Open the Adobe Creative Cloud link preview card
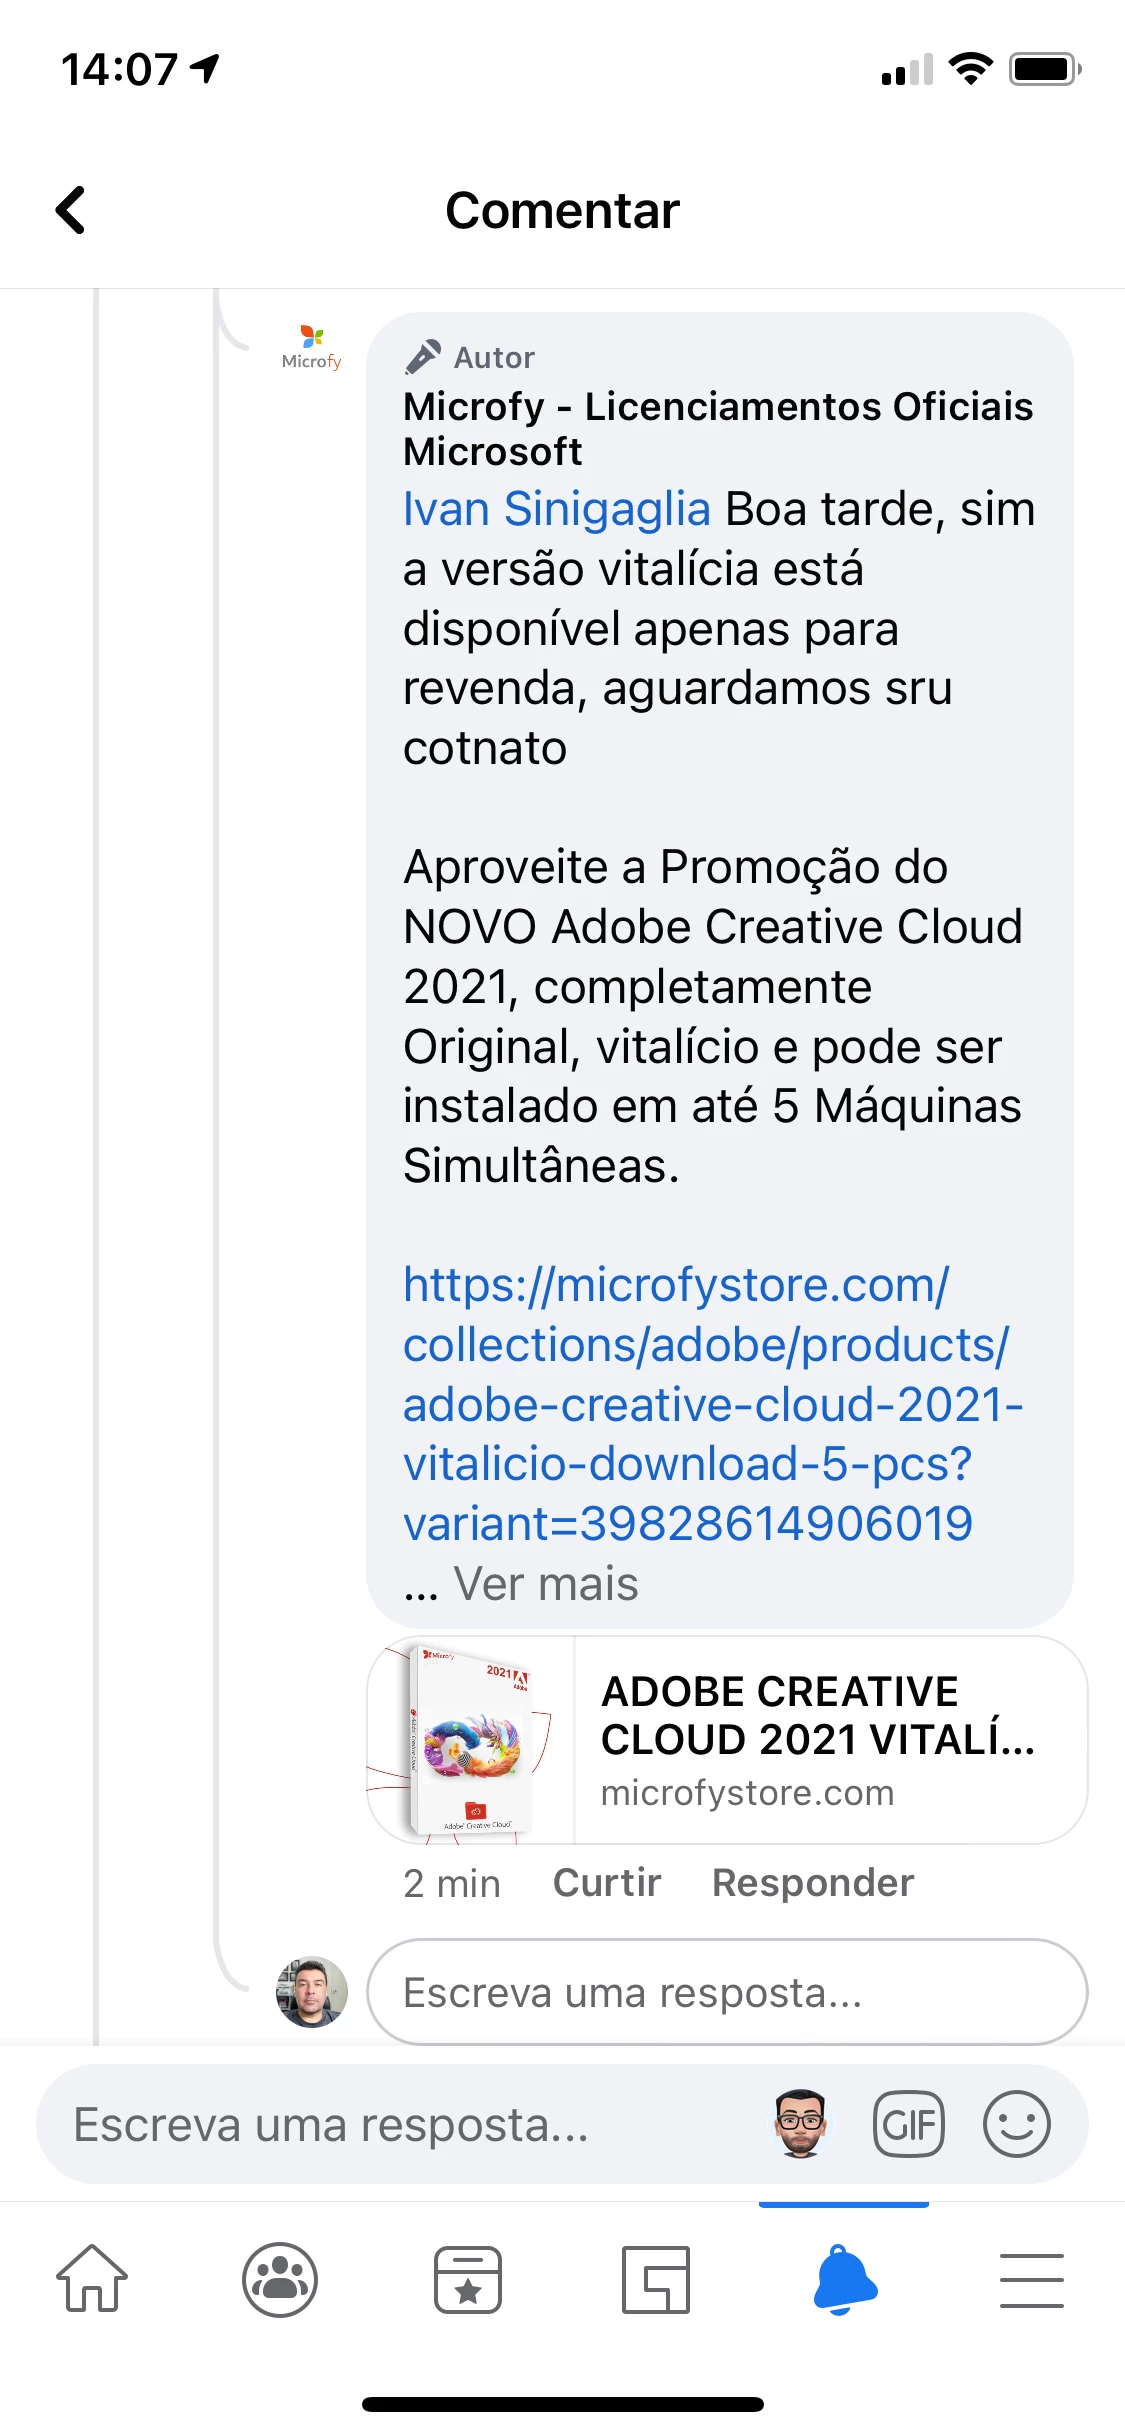The image size is (1125, 2436). pyautogui.click(x=727, y=1740)
